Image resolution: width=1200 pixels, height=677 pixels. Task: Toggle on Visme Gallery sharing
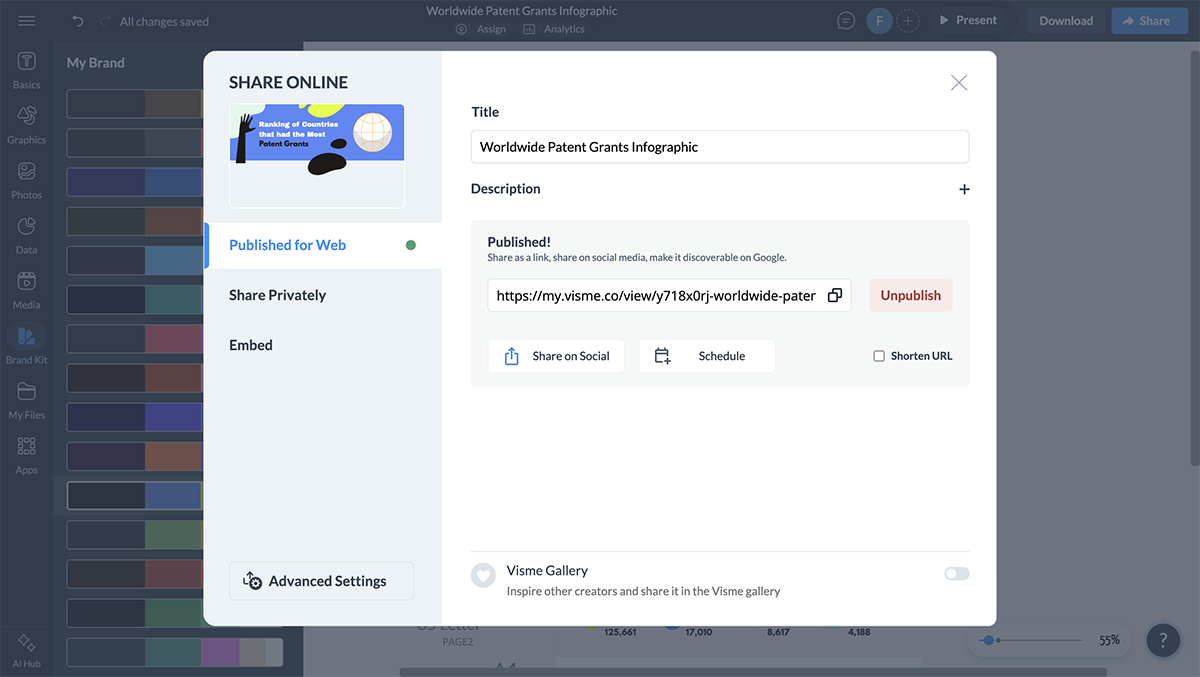(x=956, y=573)
